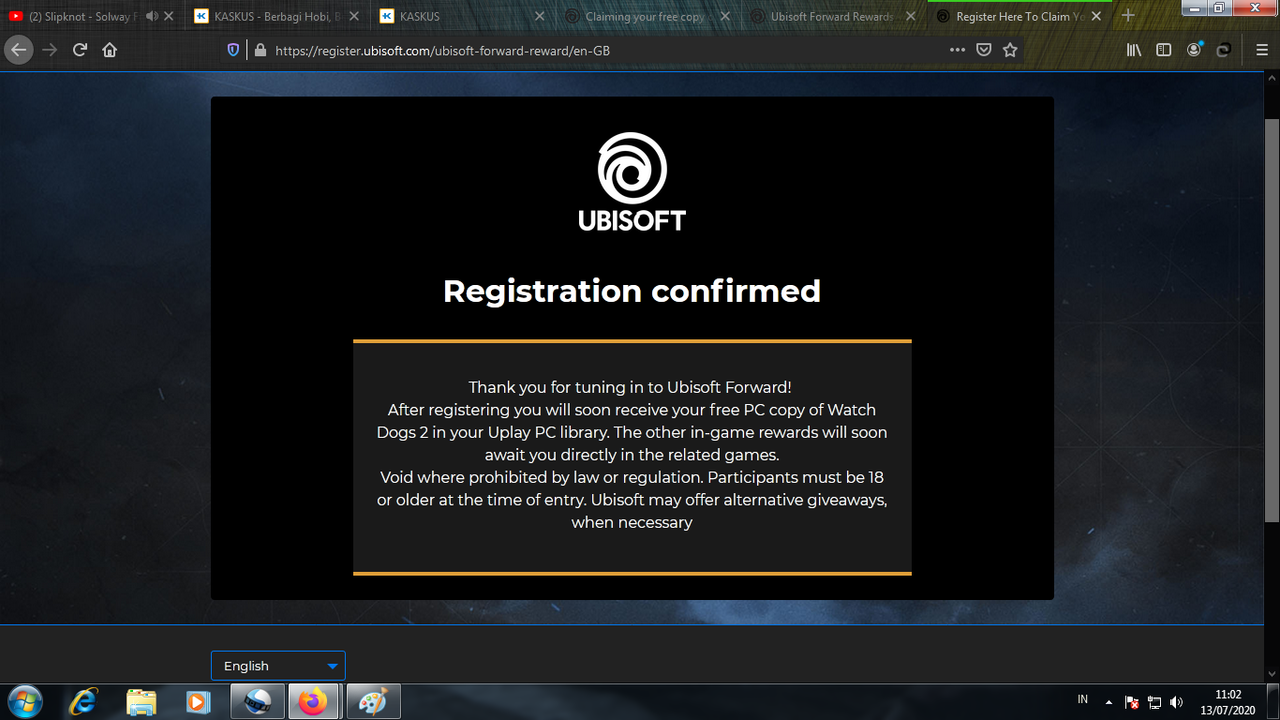The width and height of the screenshot is (1280, 720).
Task: Open the Windows Start menu
Action: click(x=24, y=702)
